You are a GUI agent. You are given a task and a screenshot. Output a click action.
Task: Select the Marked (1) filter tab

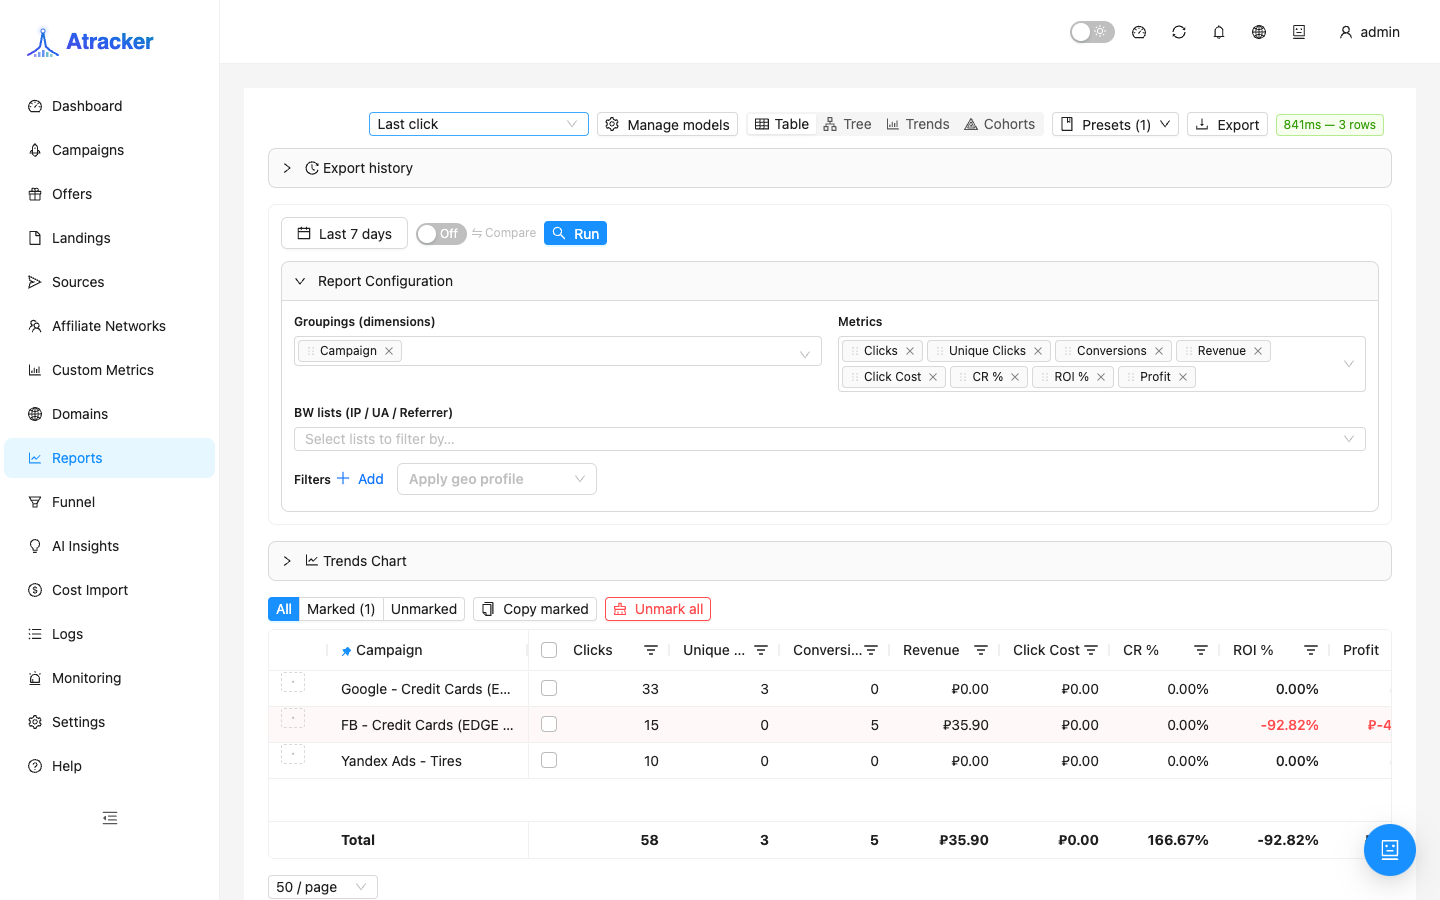[341, 609]
